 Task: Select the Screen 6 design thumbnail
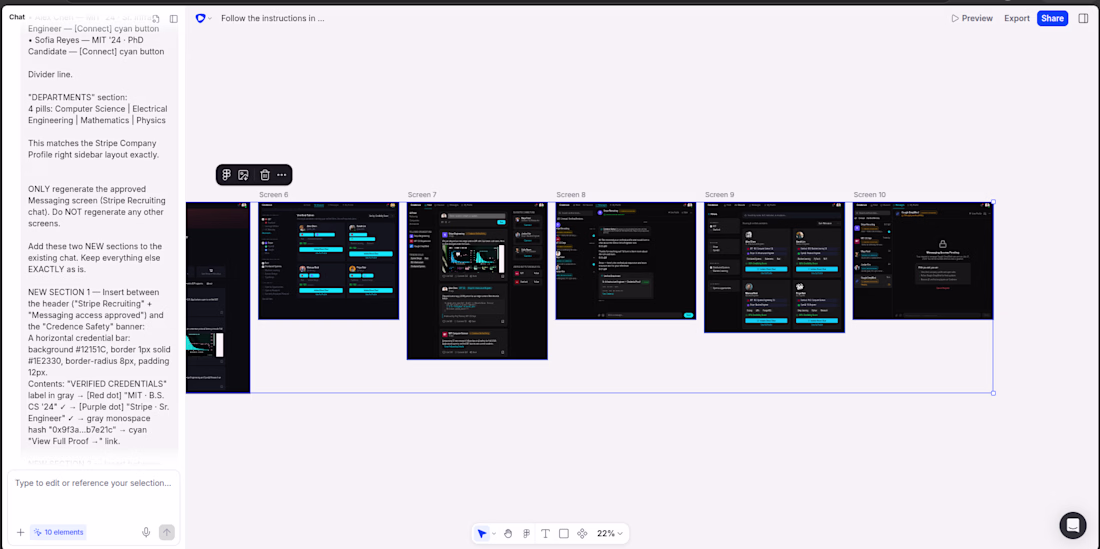coord(328,261)
